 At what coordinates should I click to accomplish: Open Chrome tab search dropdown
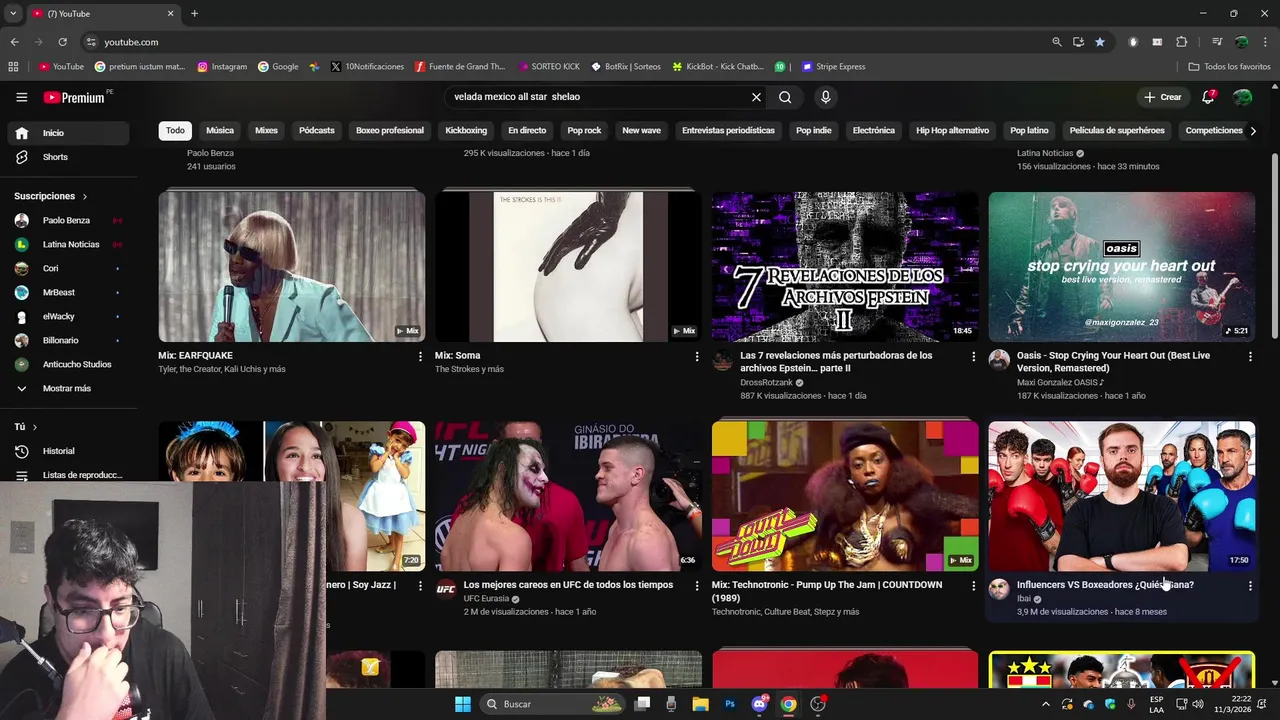13,14
